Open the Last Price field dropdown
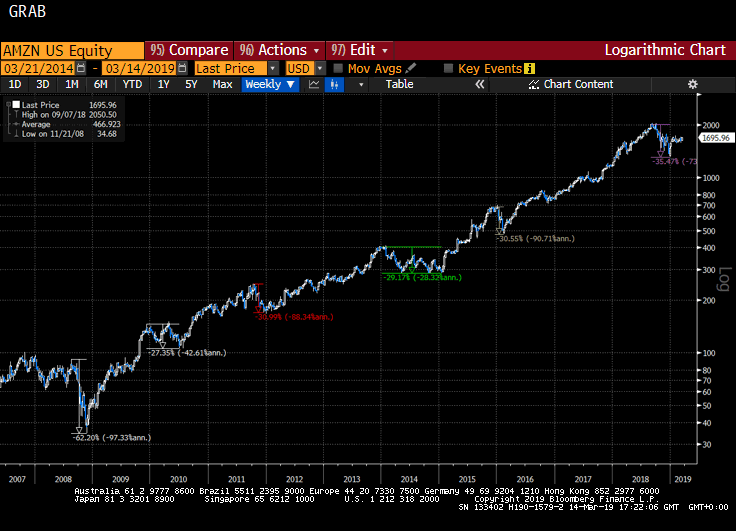The image size is (736, 531). (x=273, y=69)
